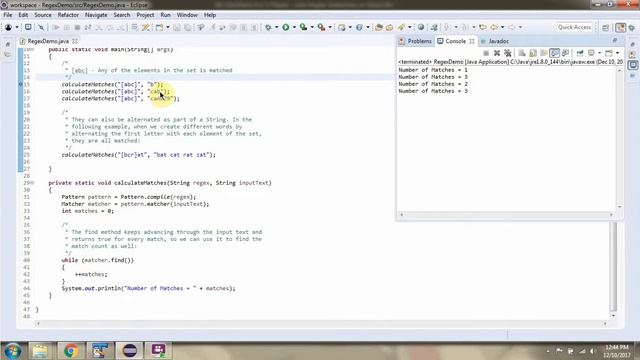Image resolution: width=640 pixels, height=360 pixels.
Task: Click the Debug bug icon
Action: point(268,27)
